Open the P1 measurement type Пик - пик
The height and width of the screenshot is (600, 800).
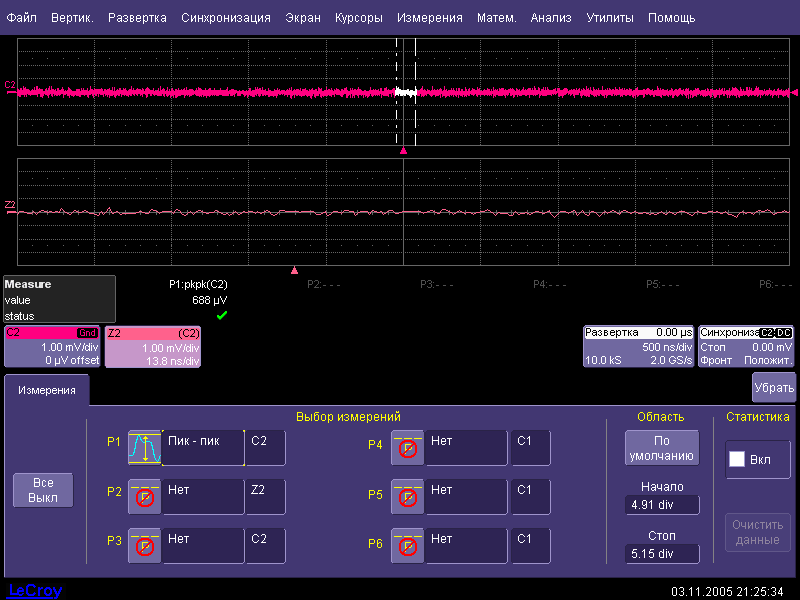pyautogui.click(x=203, y=448)
